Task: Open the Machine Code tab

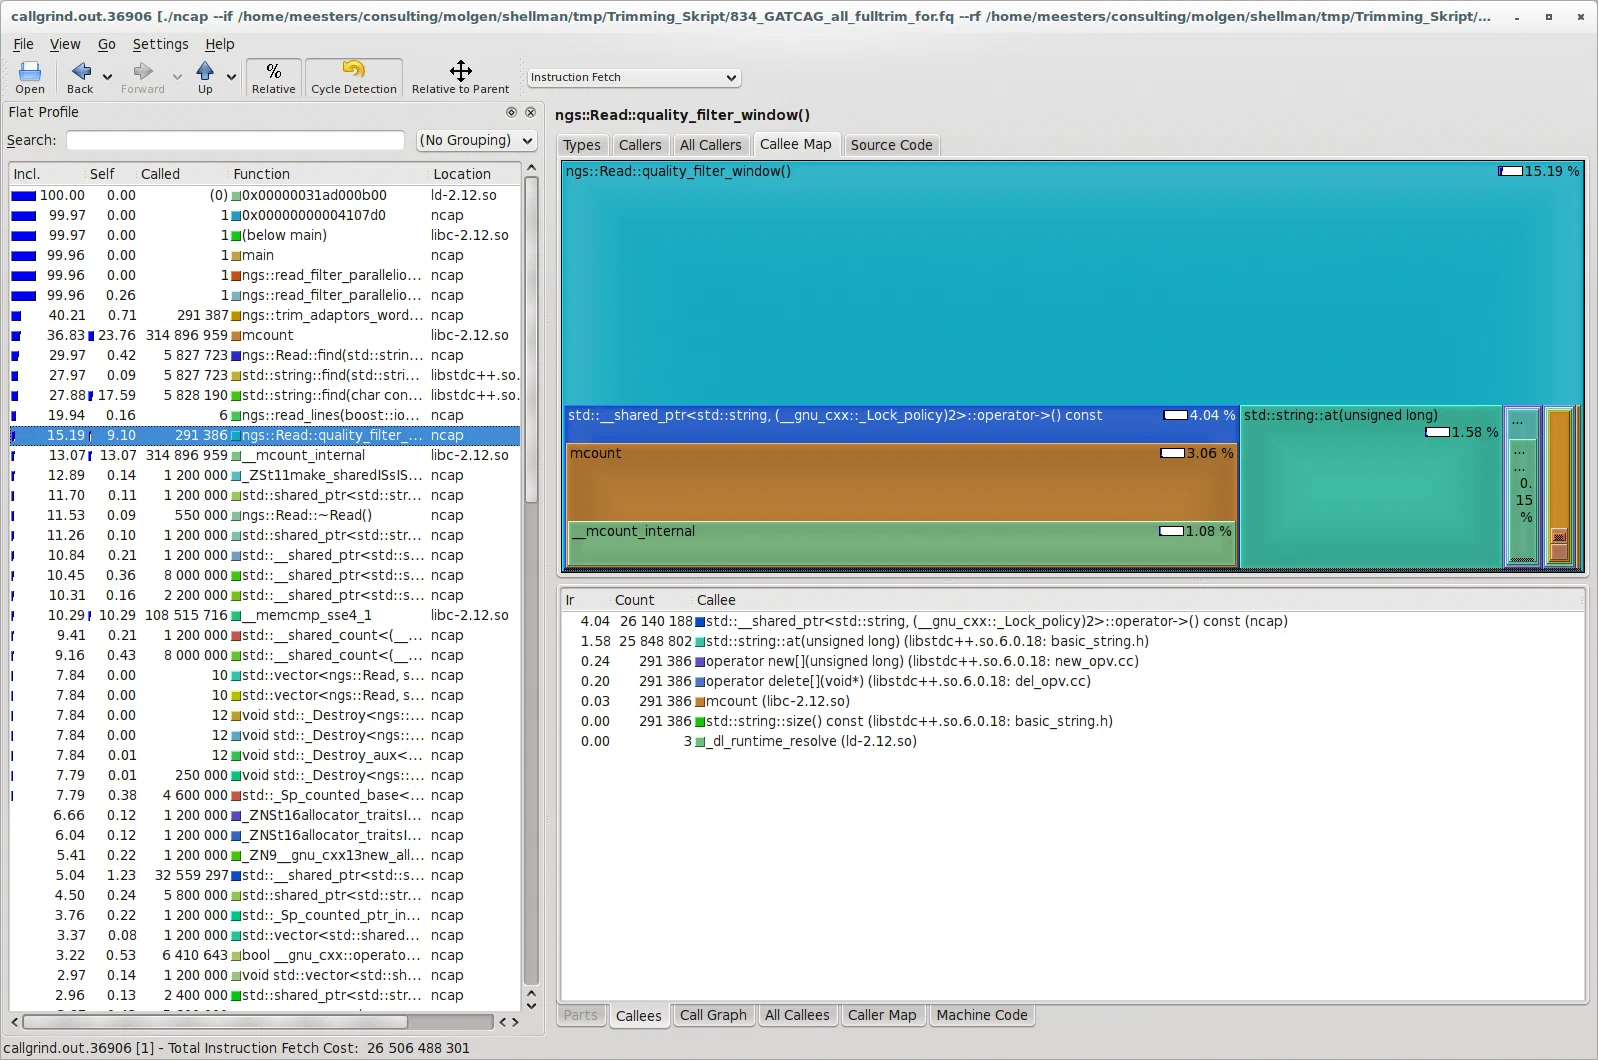Action: pos(982,1015)
